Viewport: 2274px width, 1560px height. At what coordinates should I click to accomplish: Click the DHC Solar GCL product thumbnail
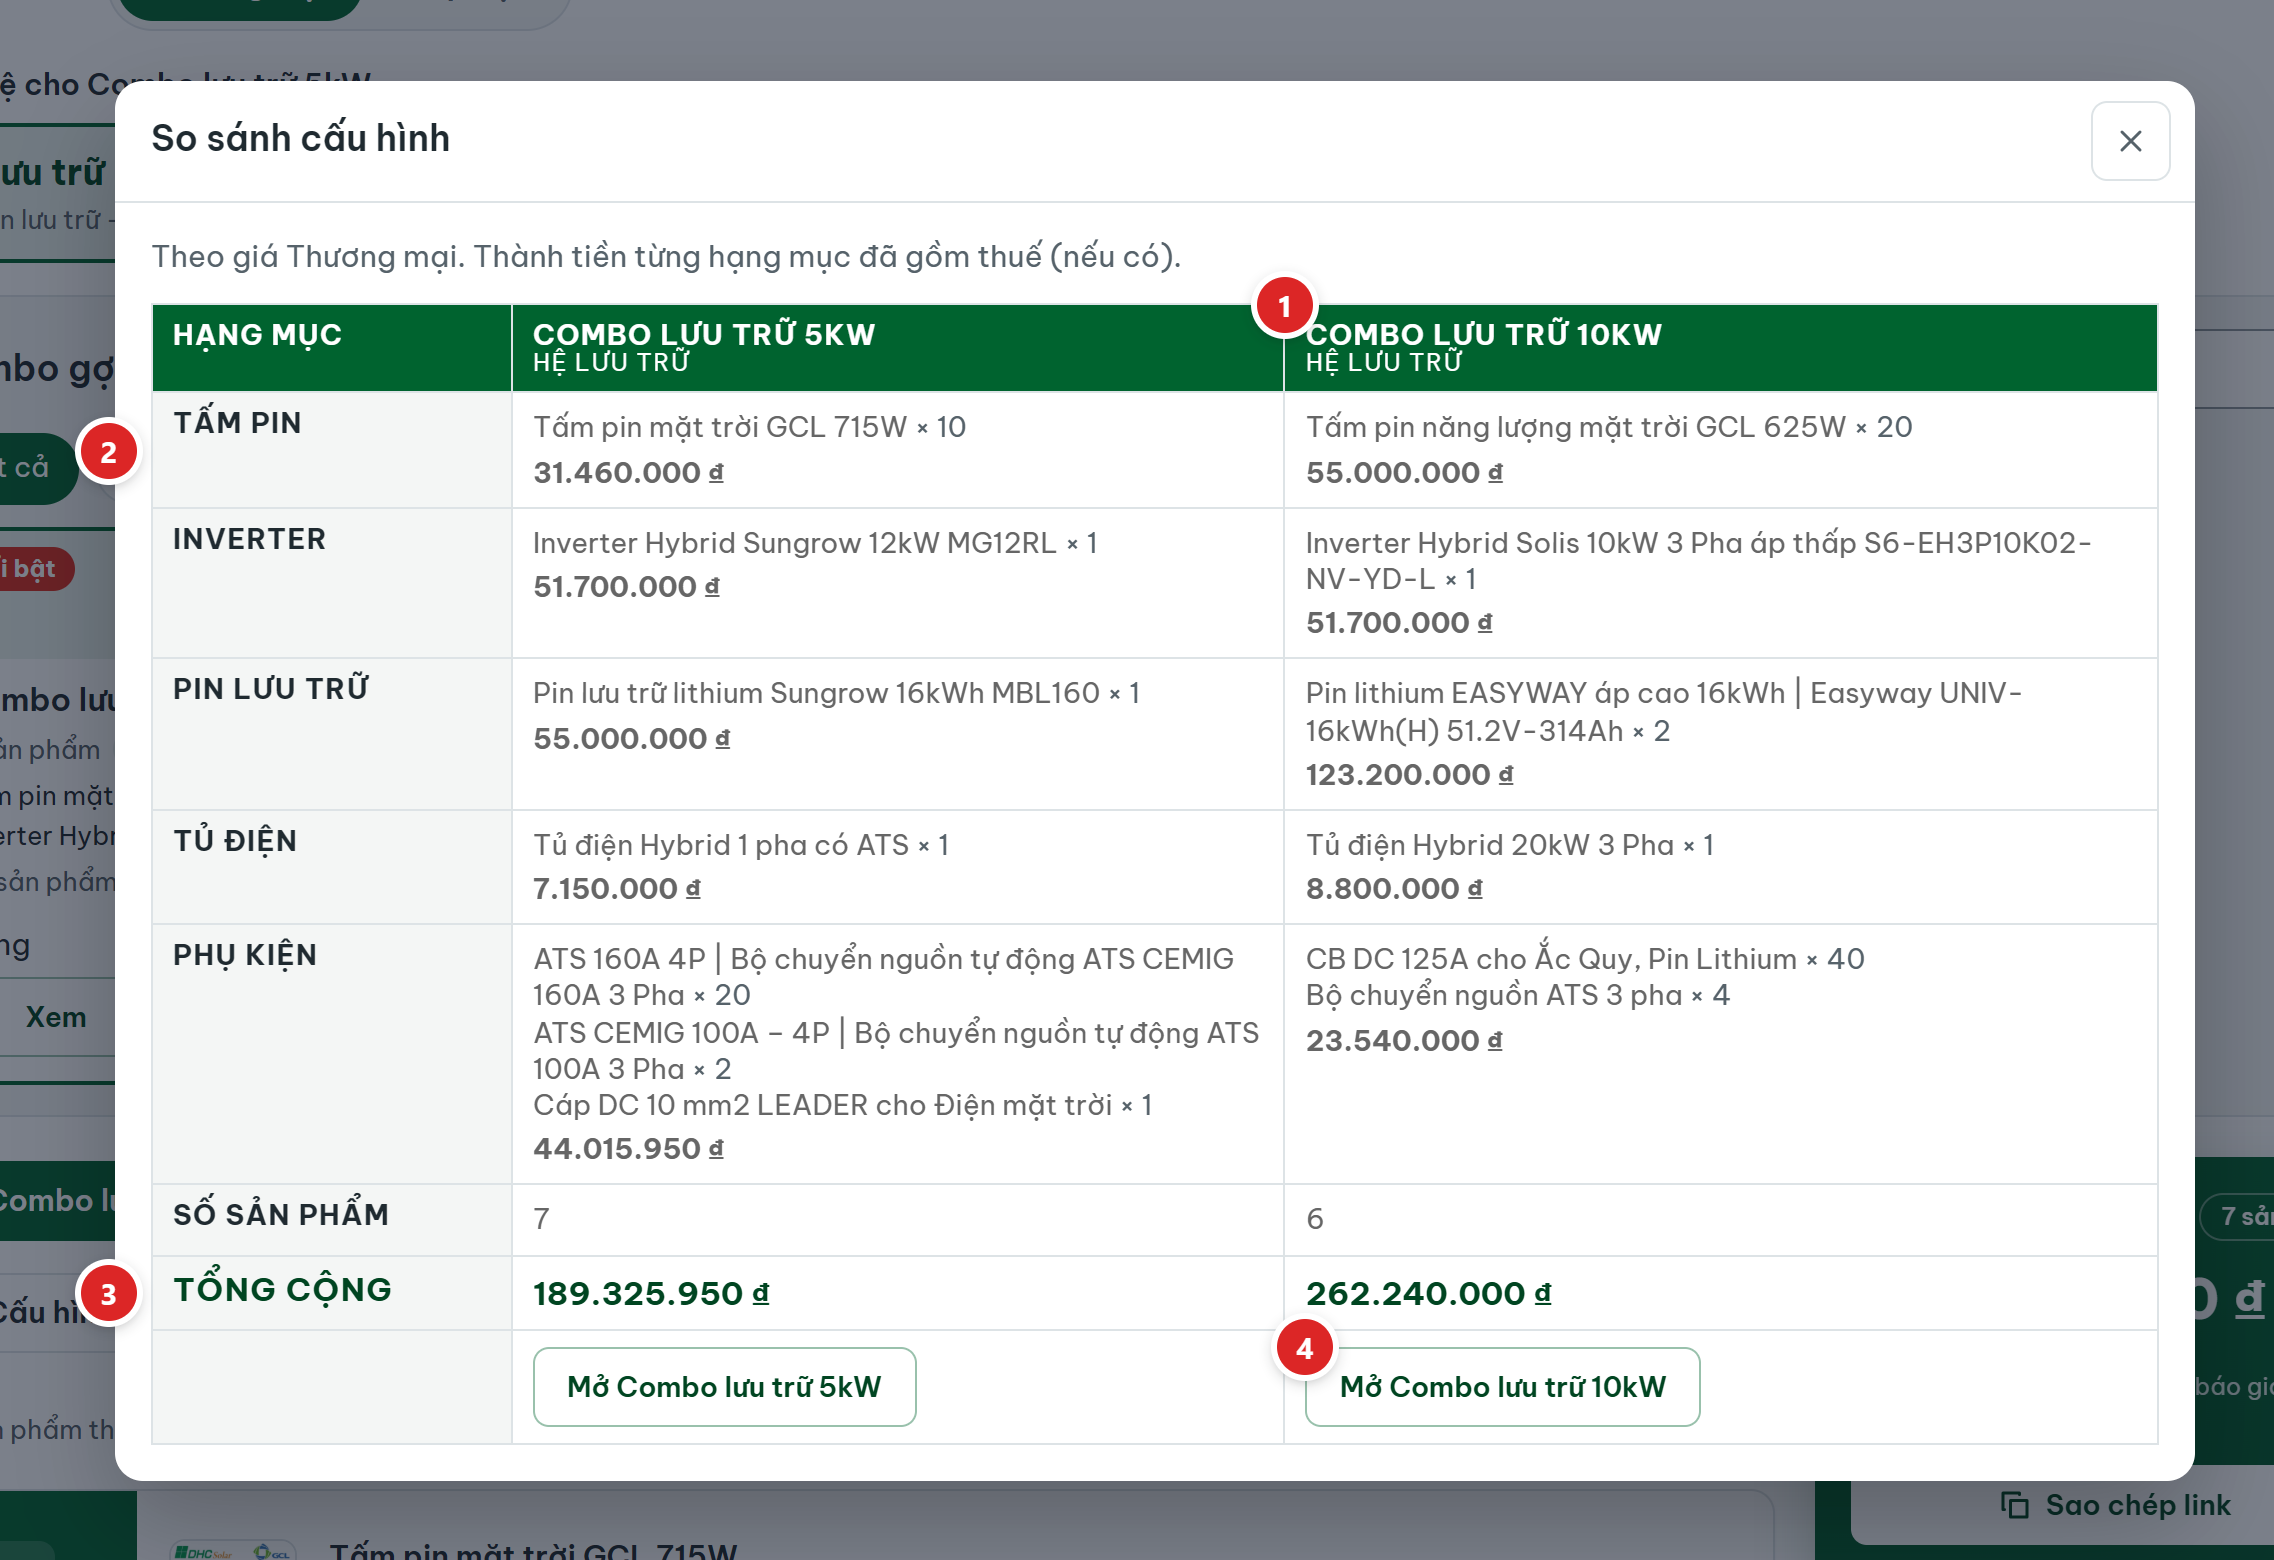232,1551
